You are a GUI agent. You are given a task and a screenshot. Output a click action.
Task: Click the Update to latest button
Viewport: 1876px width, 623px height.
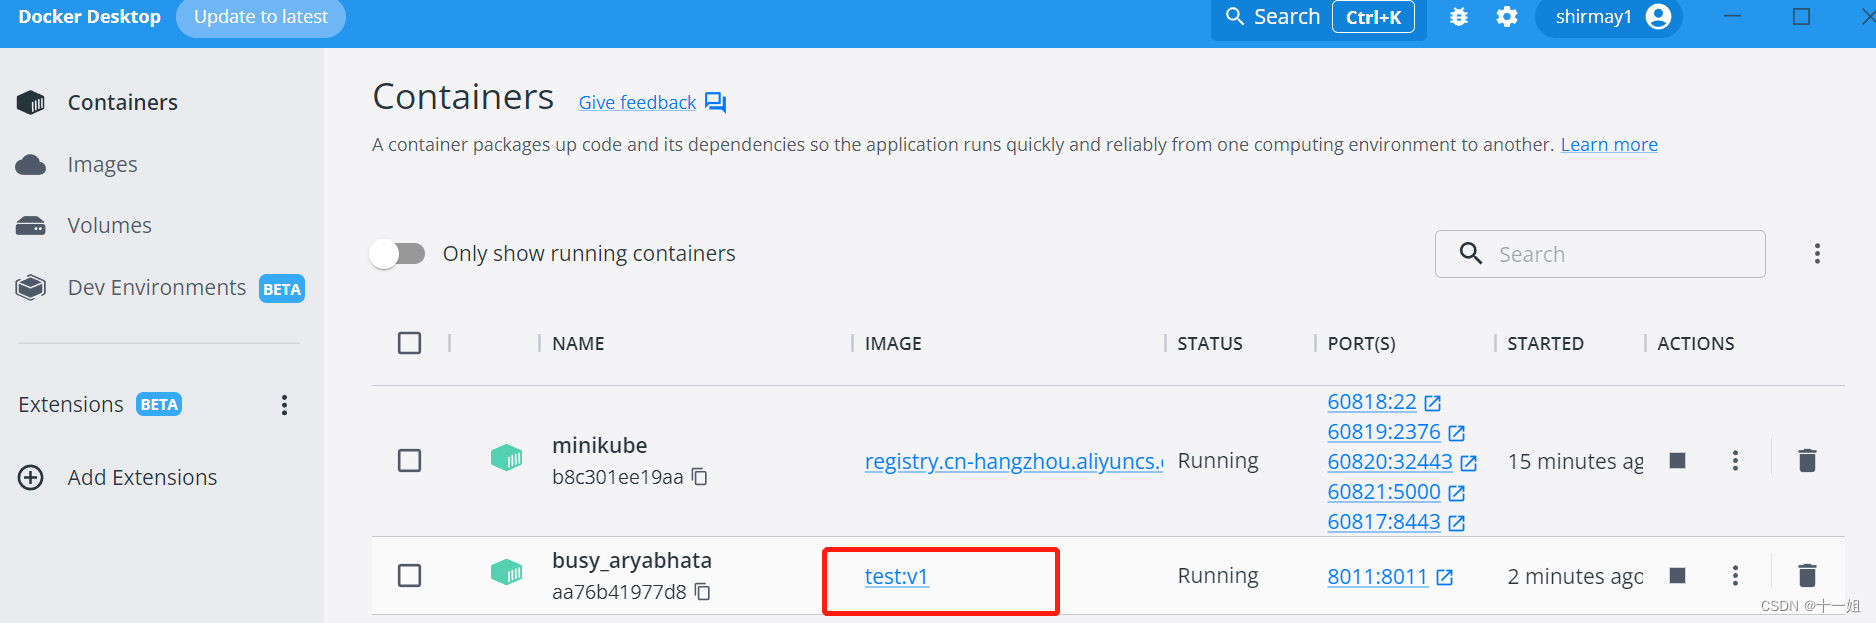(261, 17)
